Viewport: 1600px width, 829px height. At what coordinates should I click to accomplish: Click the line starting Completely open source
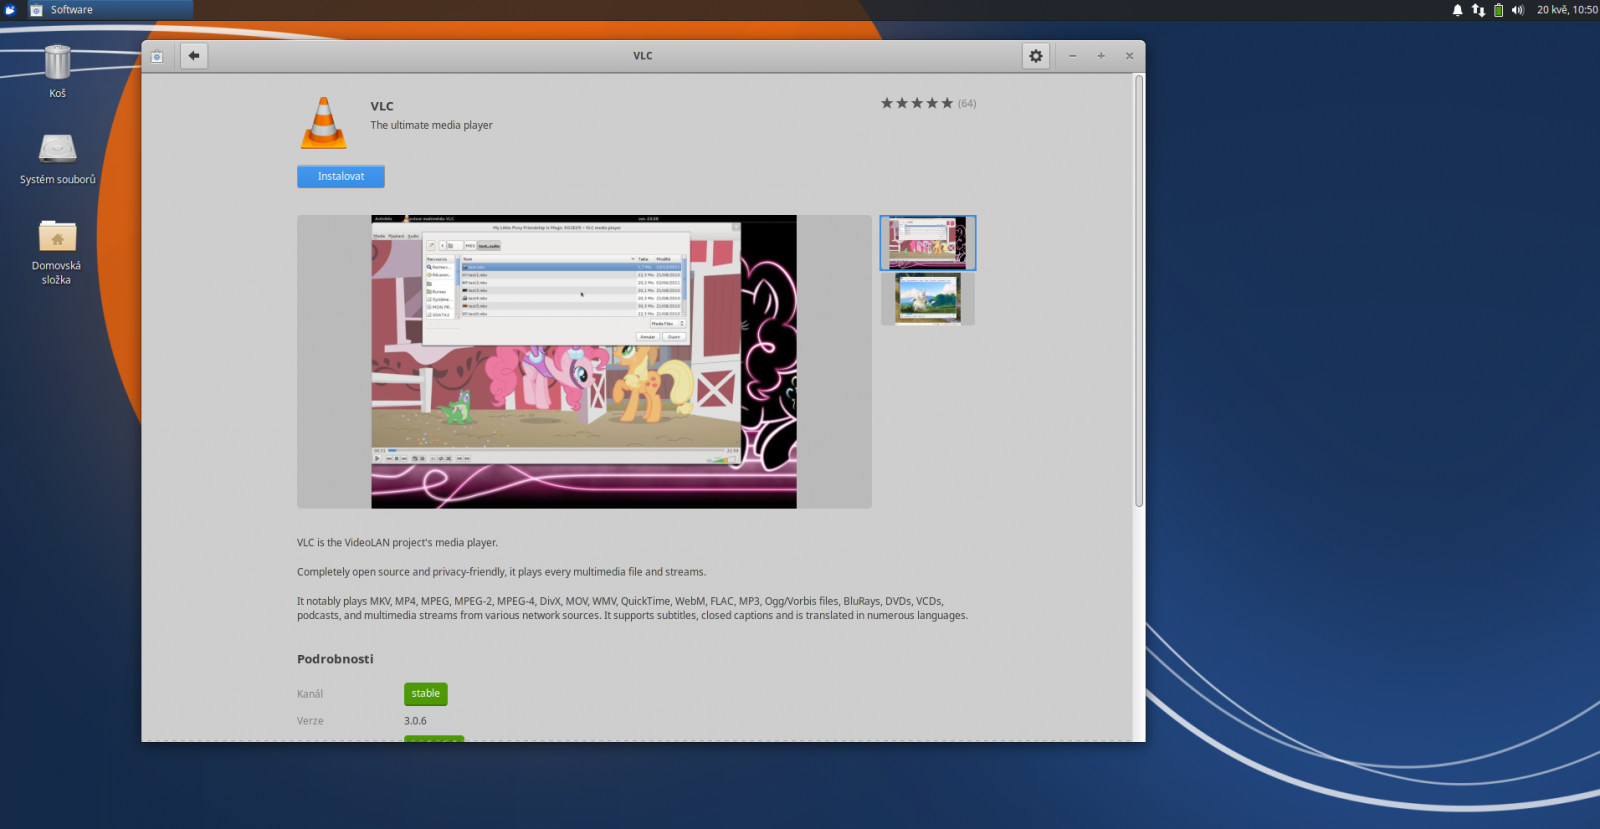click(x=501, y=572)
